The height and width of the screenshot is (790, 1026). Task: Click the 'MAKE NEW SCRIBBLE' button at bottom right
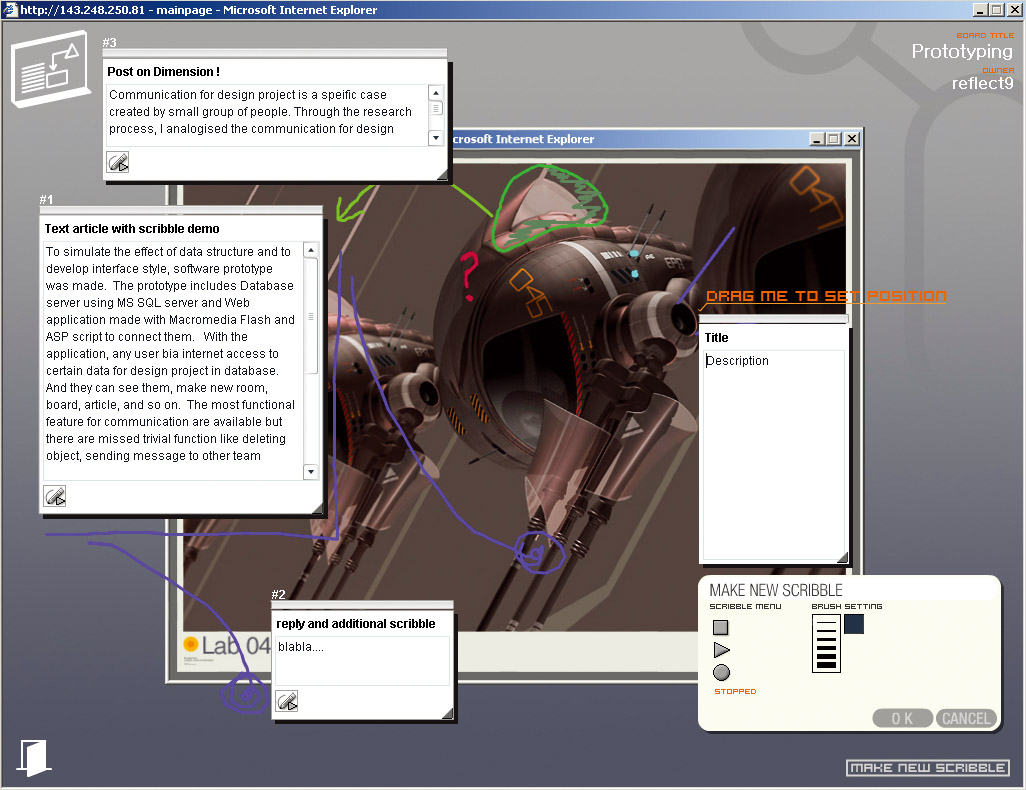click(x=928, y=768)
